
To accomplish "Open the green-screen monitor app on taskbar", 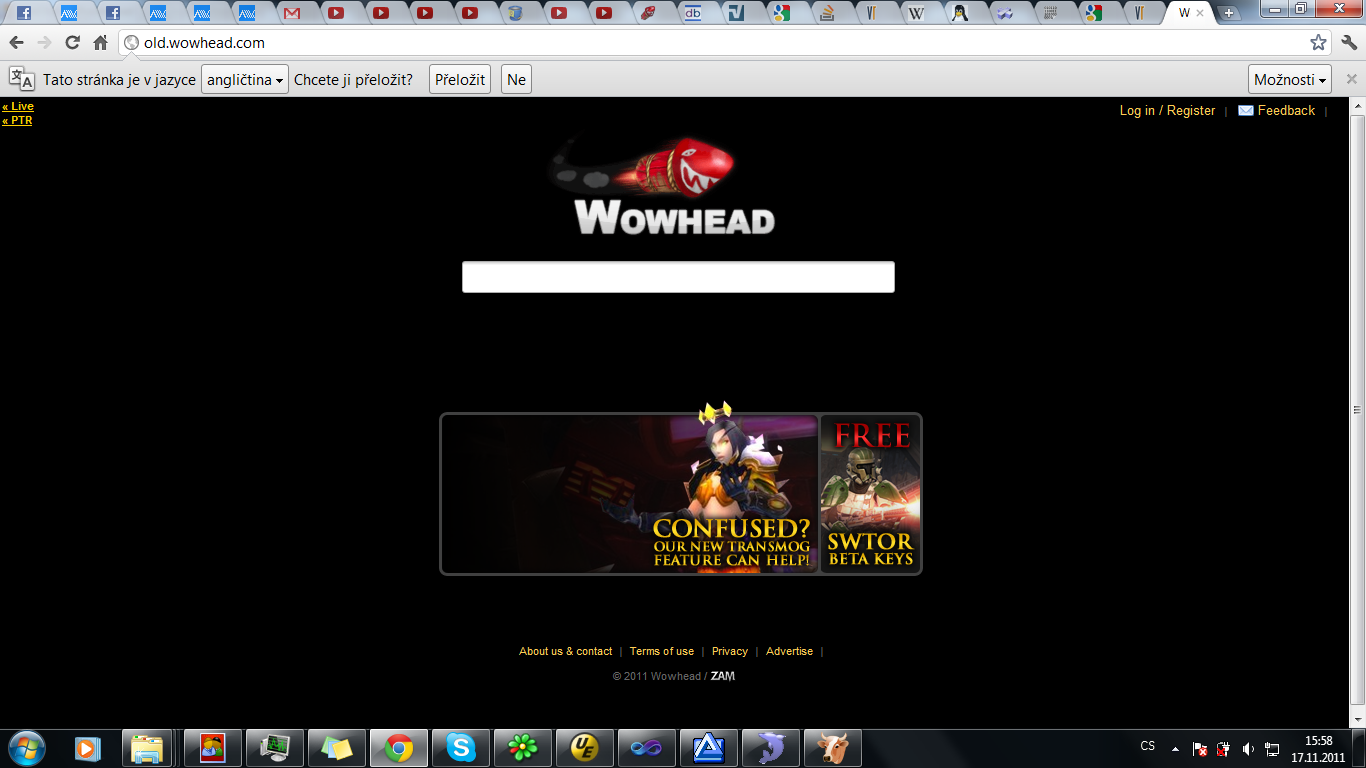I will point(275,748).
